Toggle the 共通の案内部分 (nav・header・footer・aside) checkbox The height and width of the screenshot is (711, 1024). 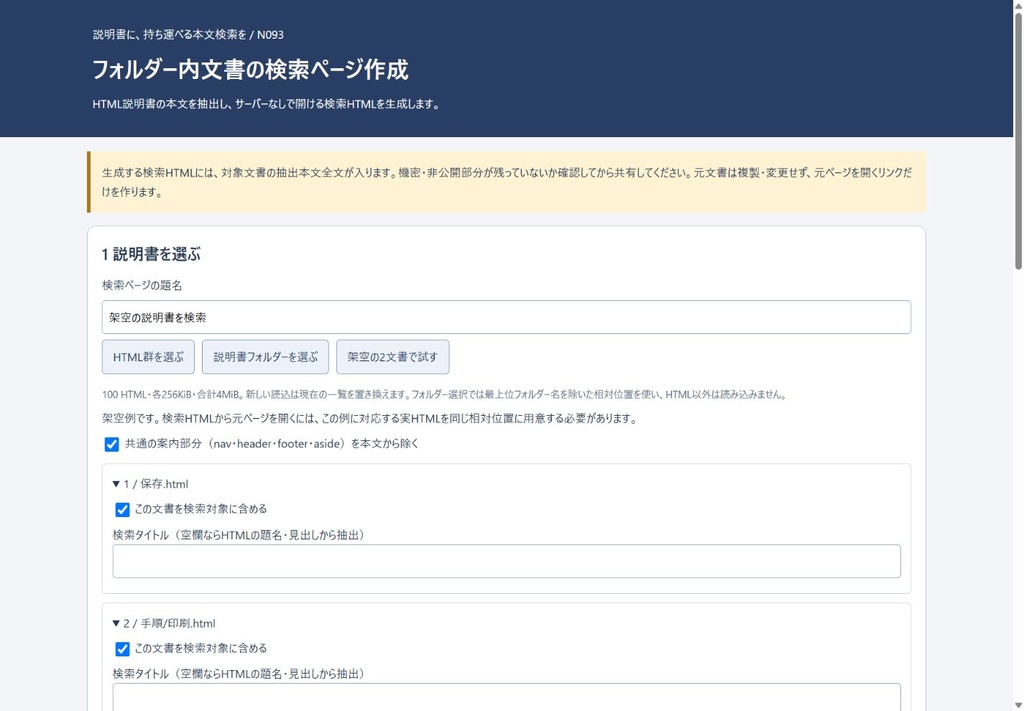112,445
